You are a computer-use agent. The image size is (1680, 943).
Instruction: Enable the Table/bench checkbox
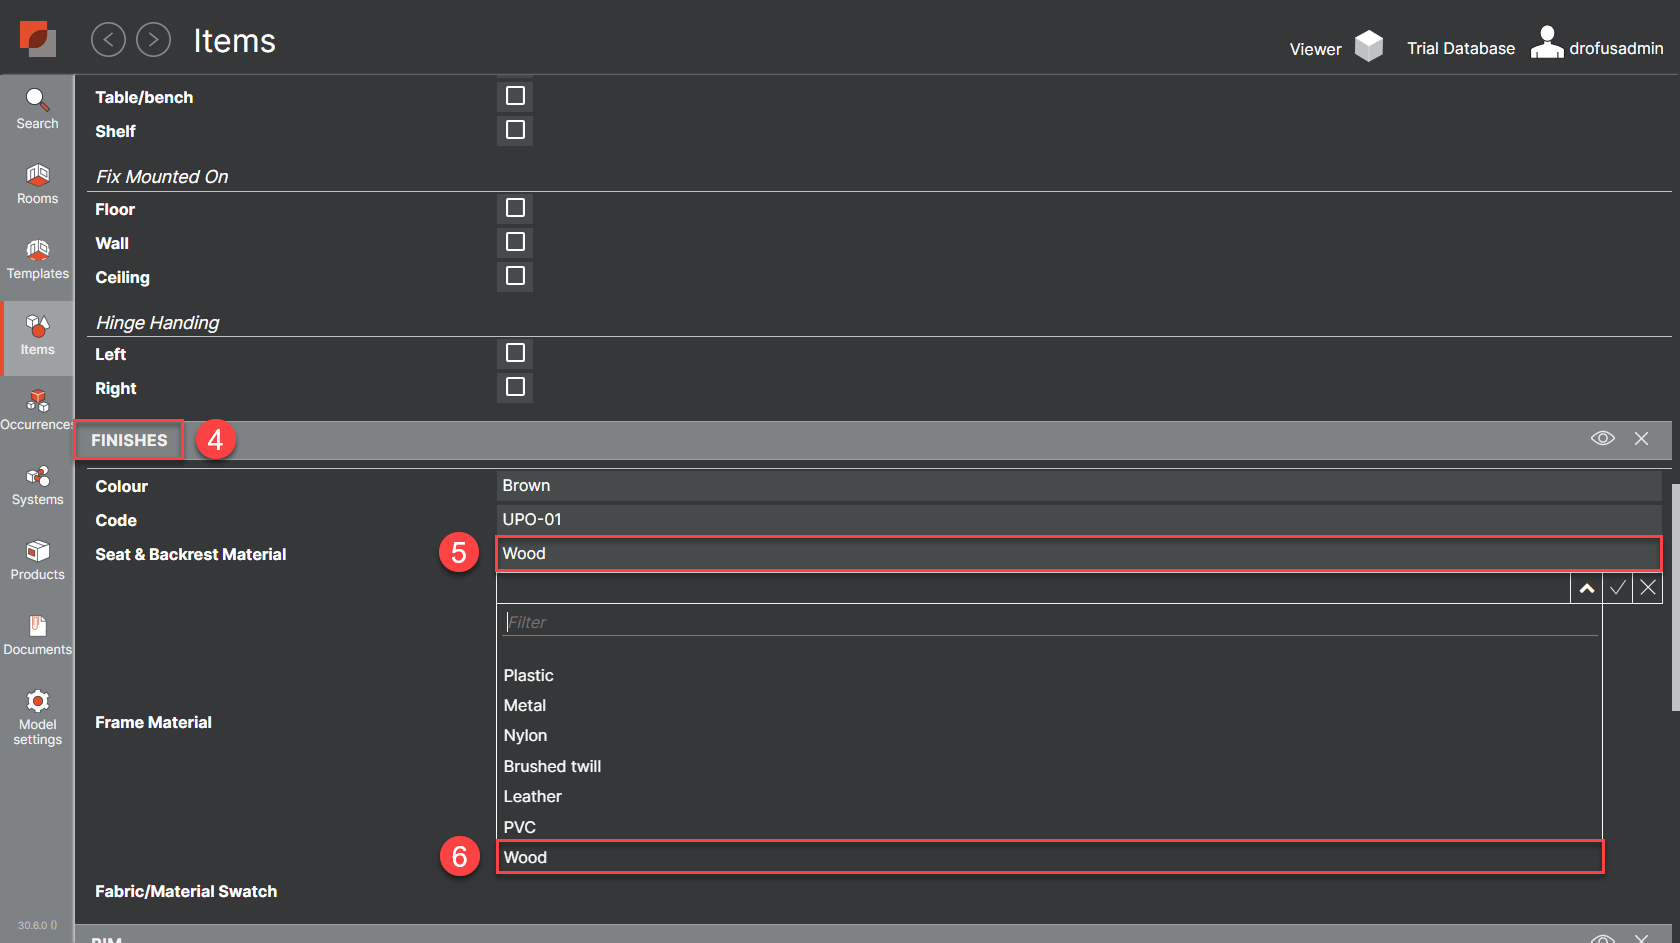515,96
